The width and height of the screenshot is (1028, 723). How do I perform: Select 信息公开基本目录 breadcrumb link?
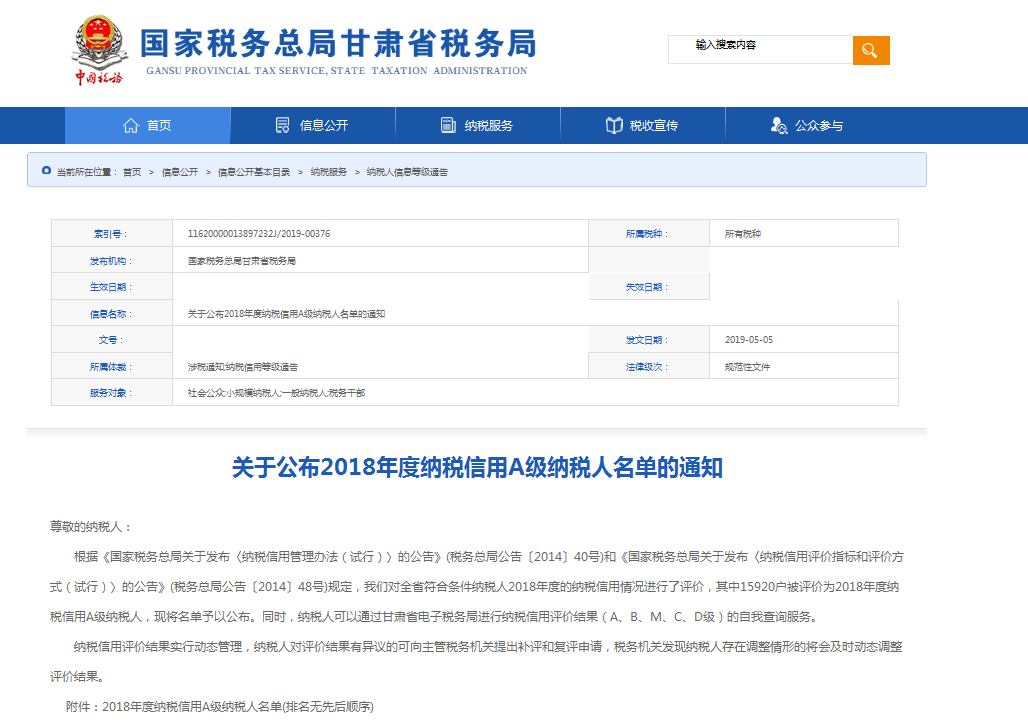(254, 172)
